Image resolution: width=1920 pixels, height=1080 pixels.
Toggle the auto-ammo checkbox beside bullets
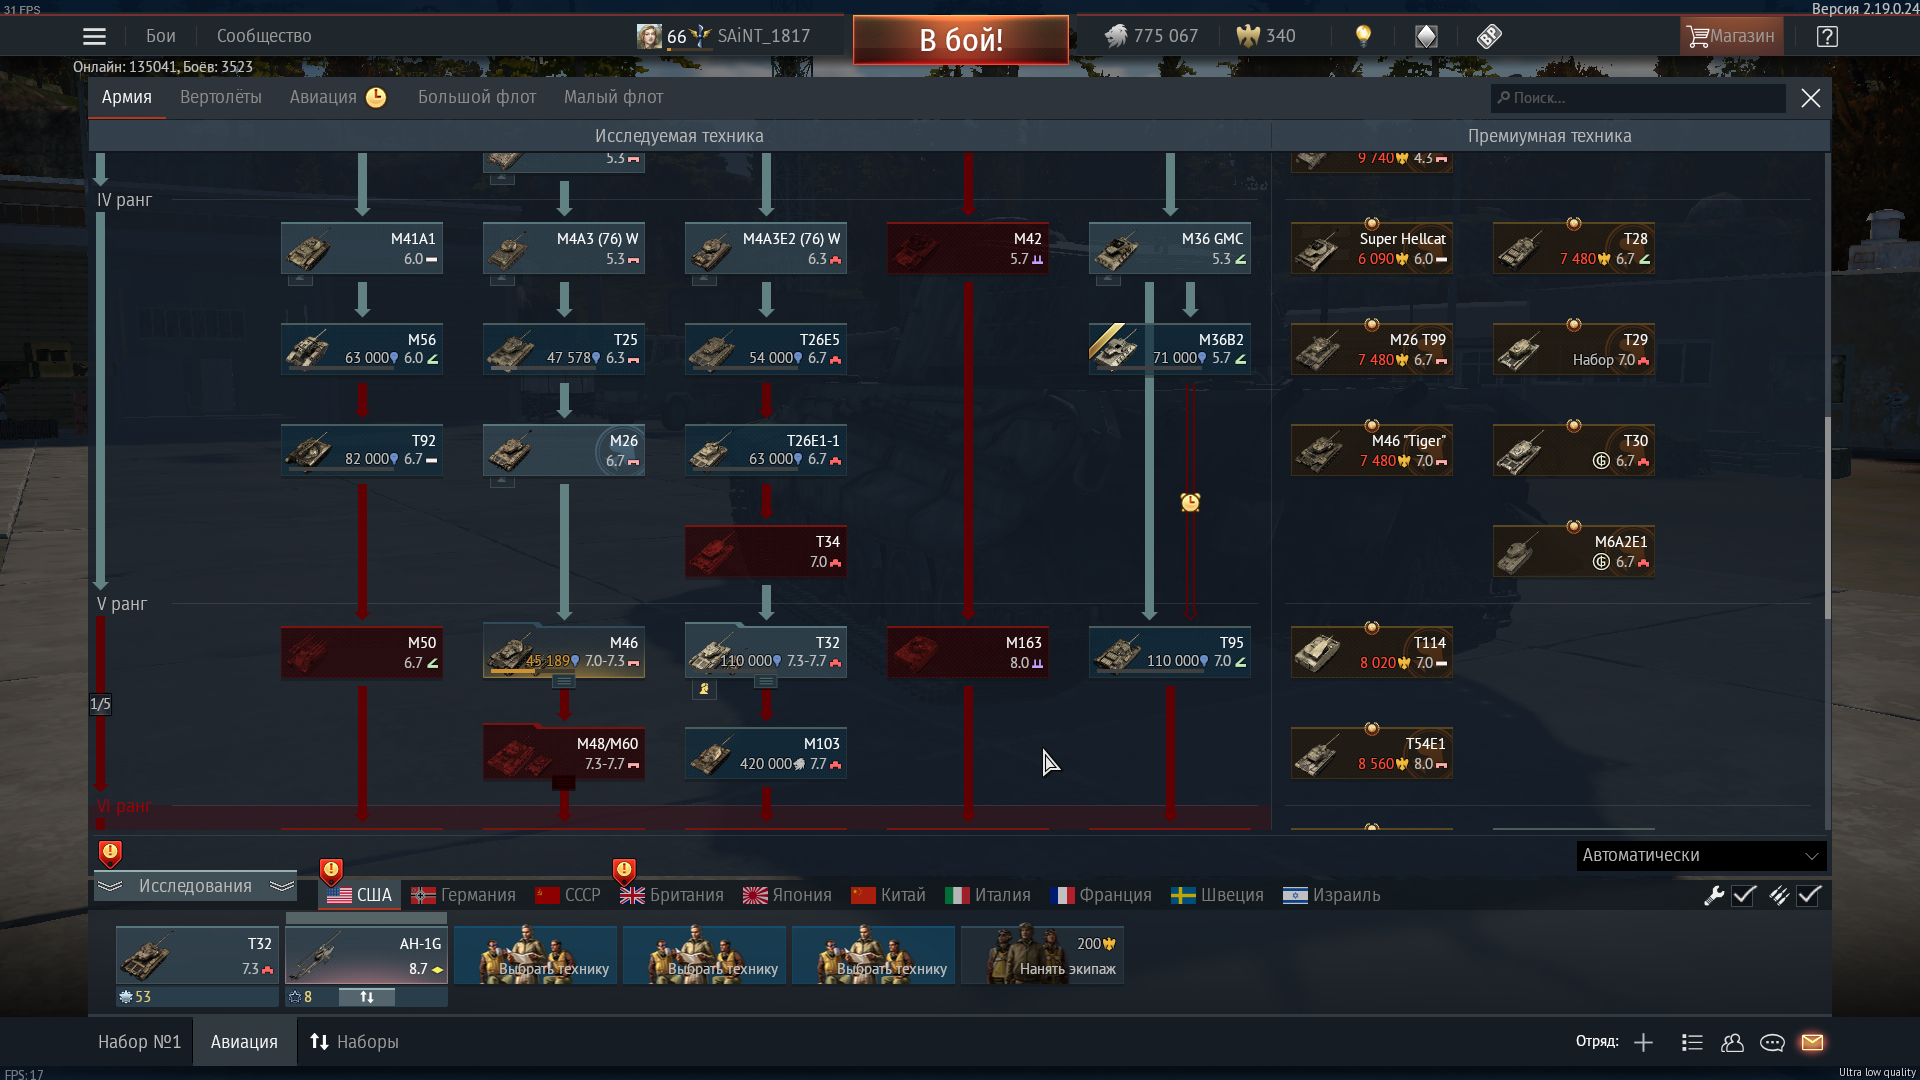pyautogui.click(x=1809, y=896)
